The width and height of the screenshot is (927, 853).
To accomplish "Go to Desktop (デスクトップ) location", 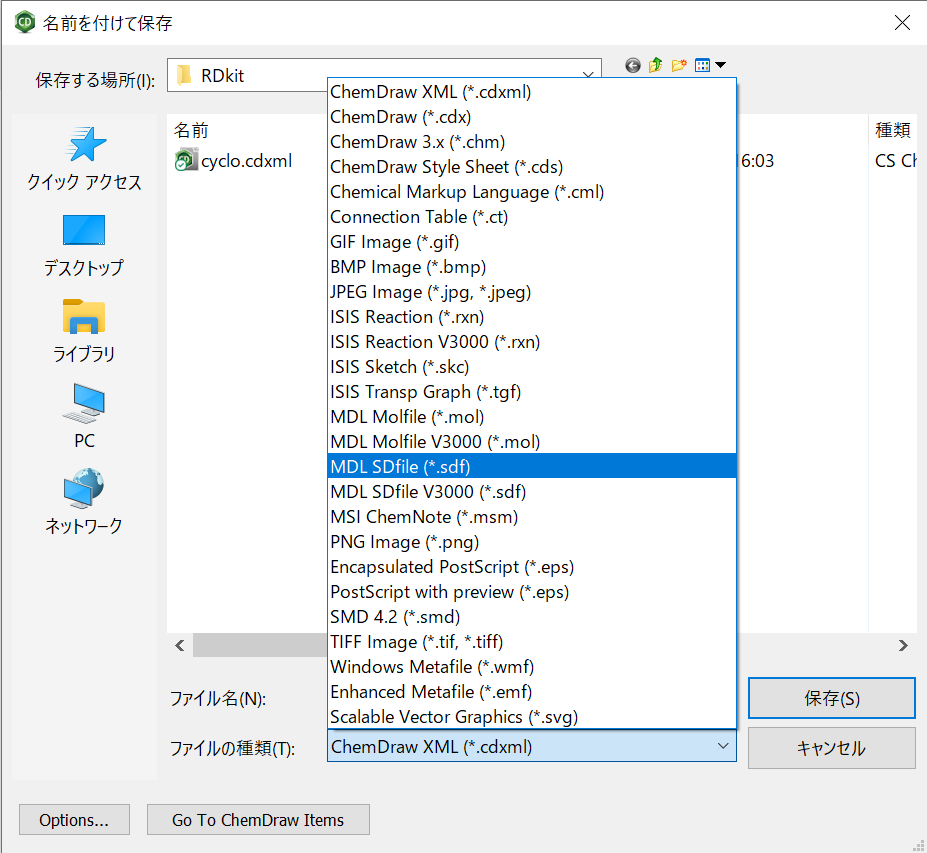I will pyautogui.click(x=84, y=245).
